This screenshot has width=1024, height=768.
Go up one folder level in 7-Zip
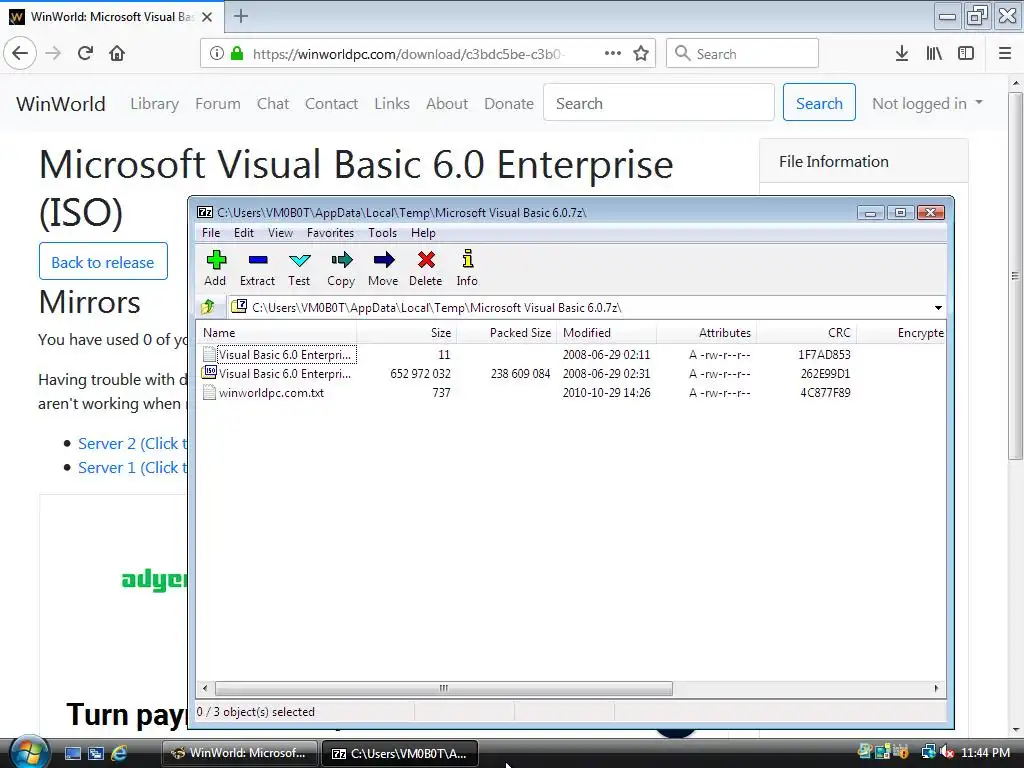click(x=208, y=307)
